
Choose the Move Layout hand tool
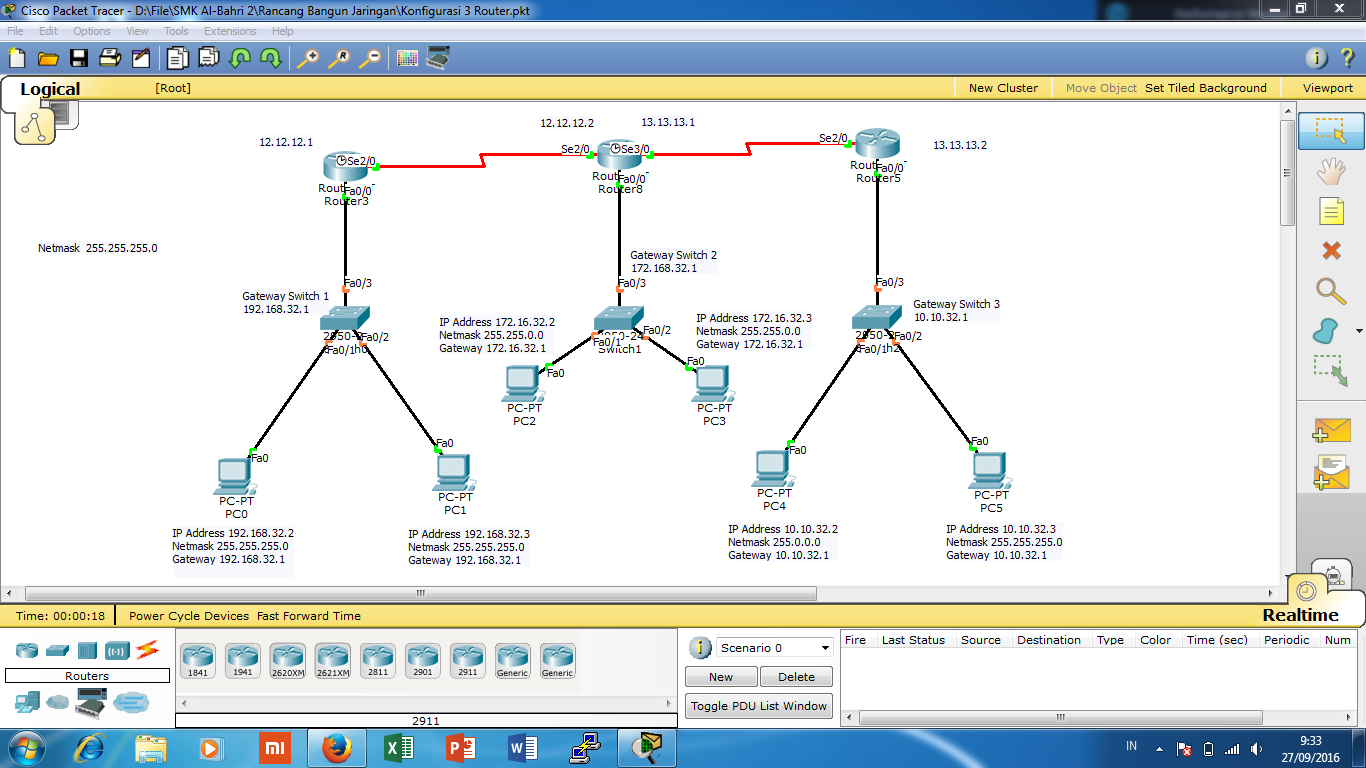pos(1331,171)
